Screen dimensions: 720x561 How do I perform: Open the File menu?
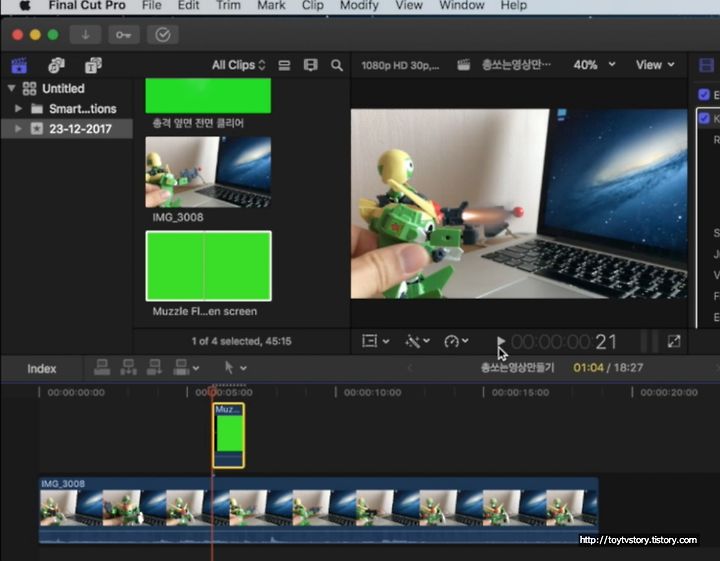[152, 6]
